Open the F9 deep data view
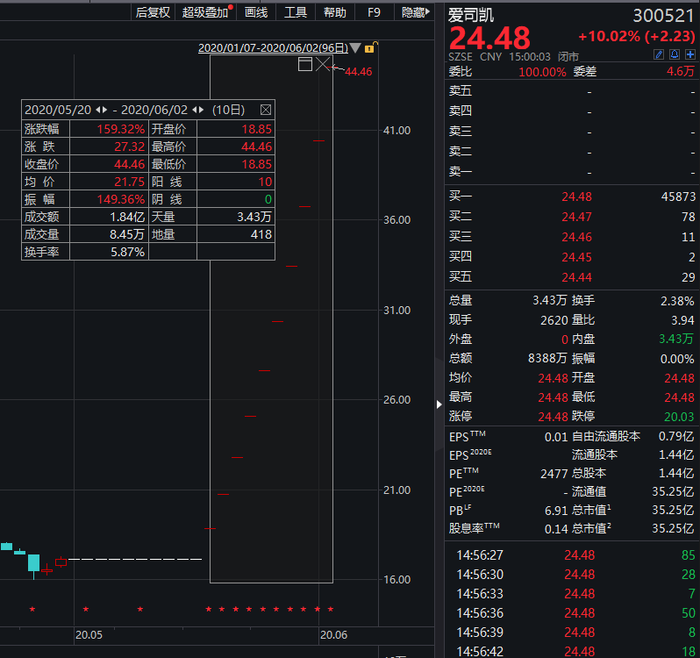Screen dimensions: 700x658 pos(374,12)
